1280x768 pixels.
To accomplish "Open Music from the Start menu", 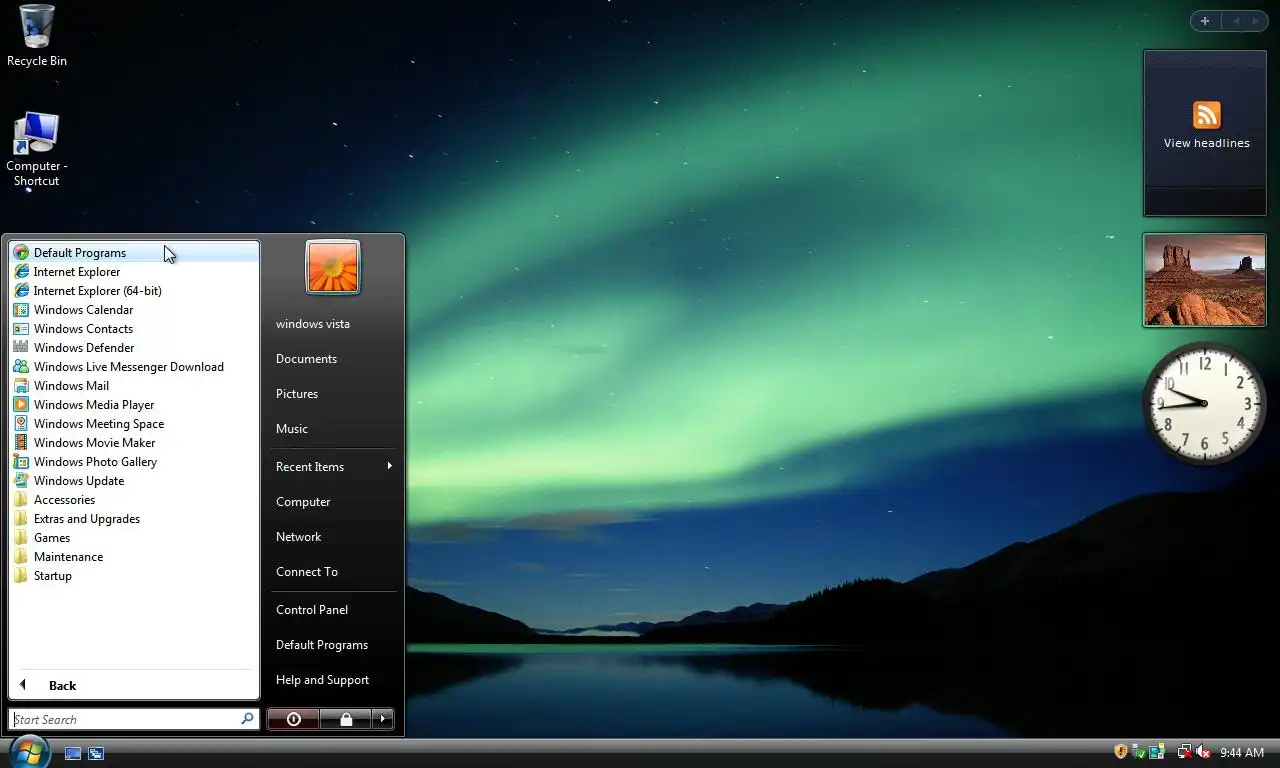I will [x=292, y=429].
